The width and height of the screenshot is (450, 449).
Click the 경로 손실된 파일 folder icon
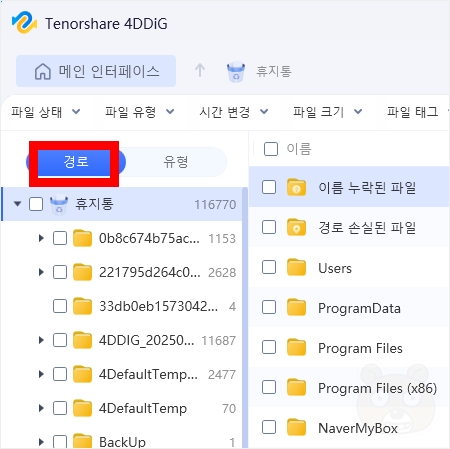[x=296, y=227]
